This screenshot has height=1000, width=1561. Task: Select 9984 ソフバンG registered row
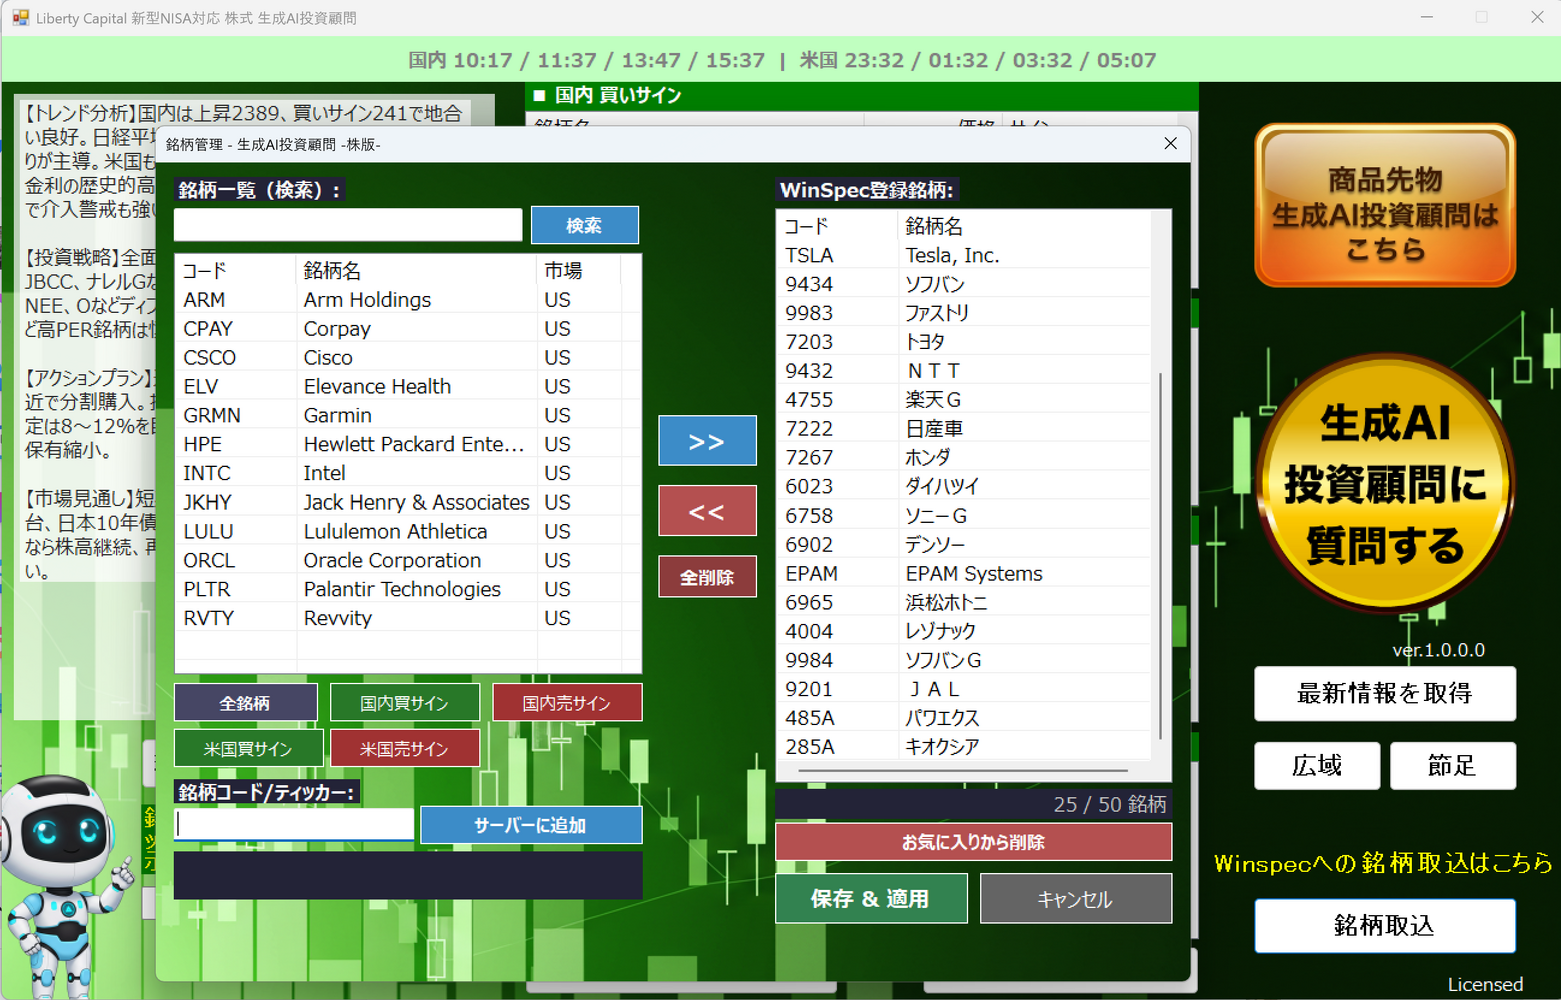point(965,662)
